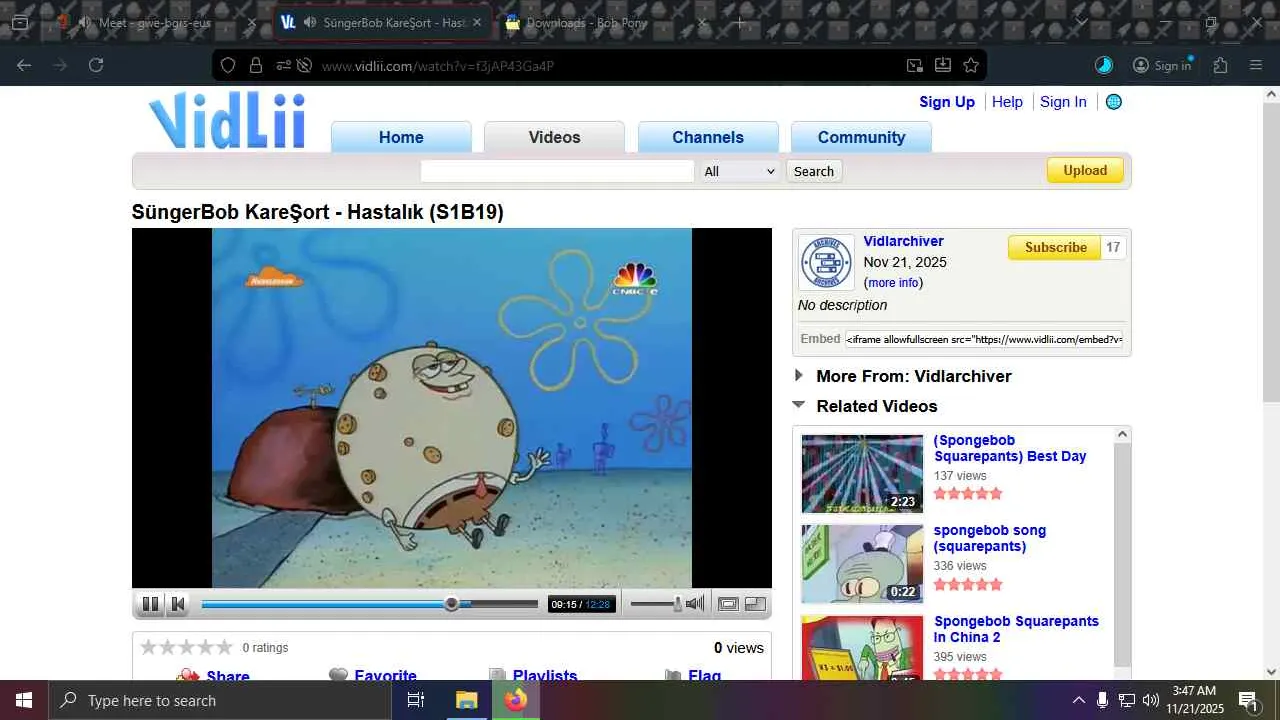Click the Firefox icon in the taskbar
This screenshot has width=1280, height=720.
(x=516, y=700)
